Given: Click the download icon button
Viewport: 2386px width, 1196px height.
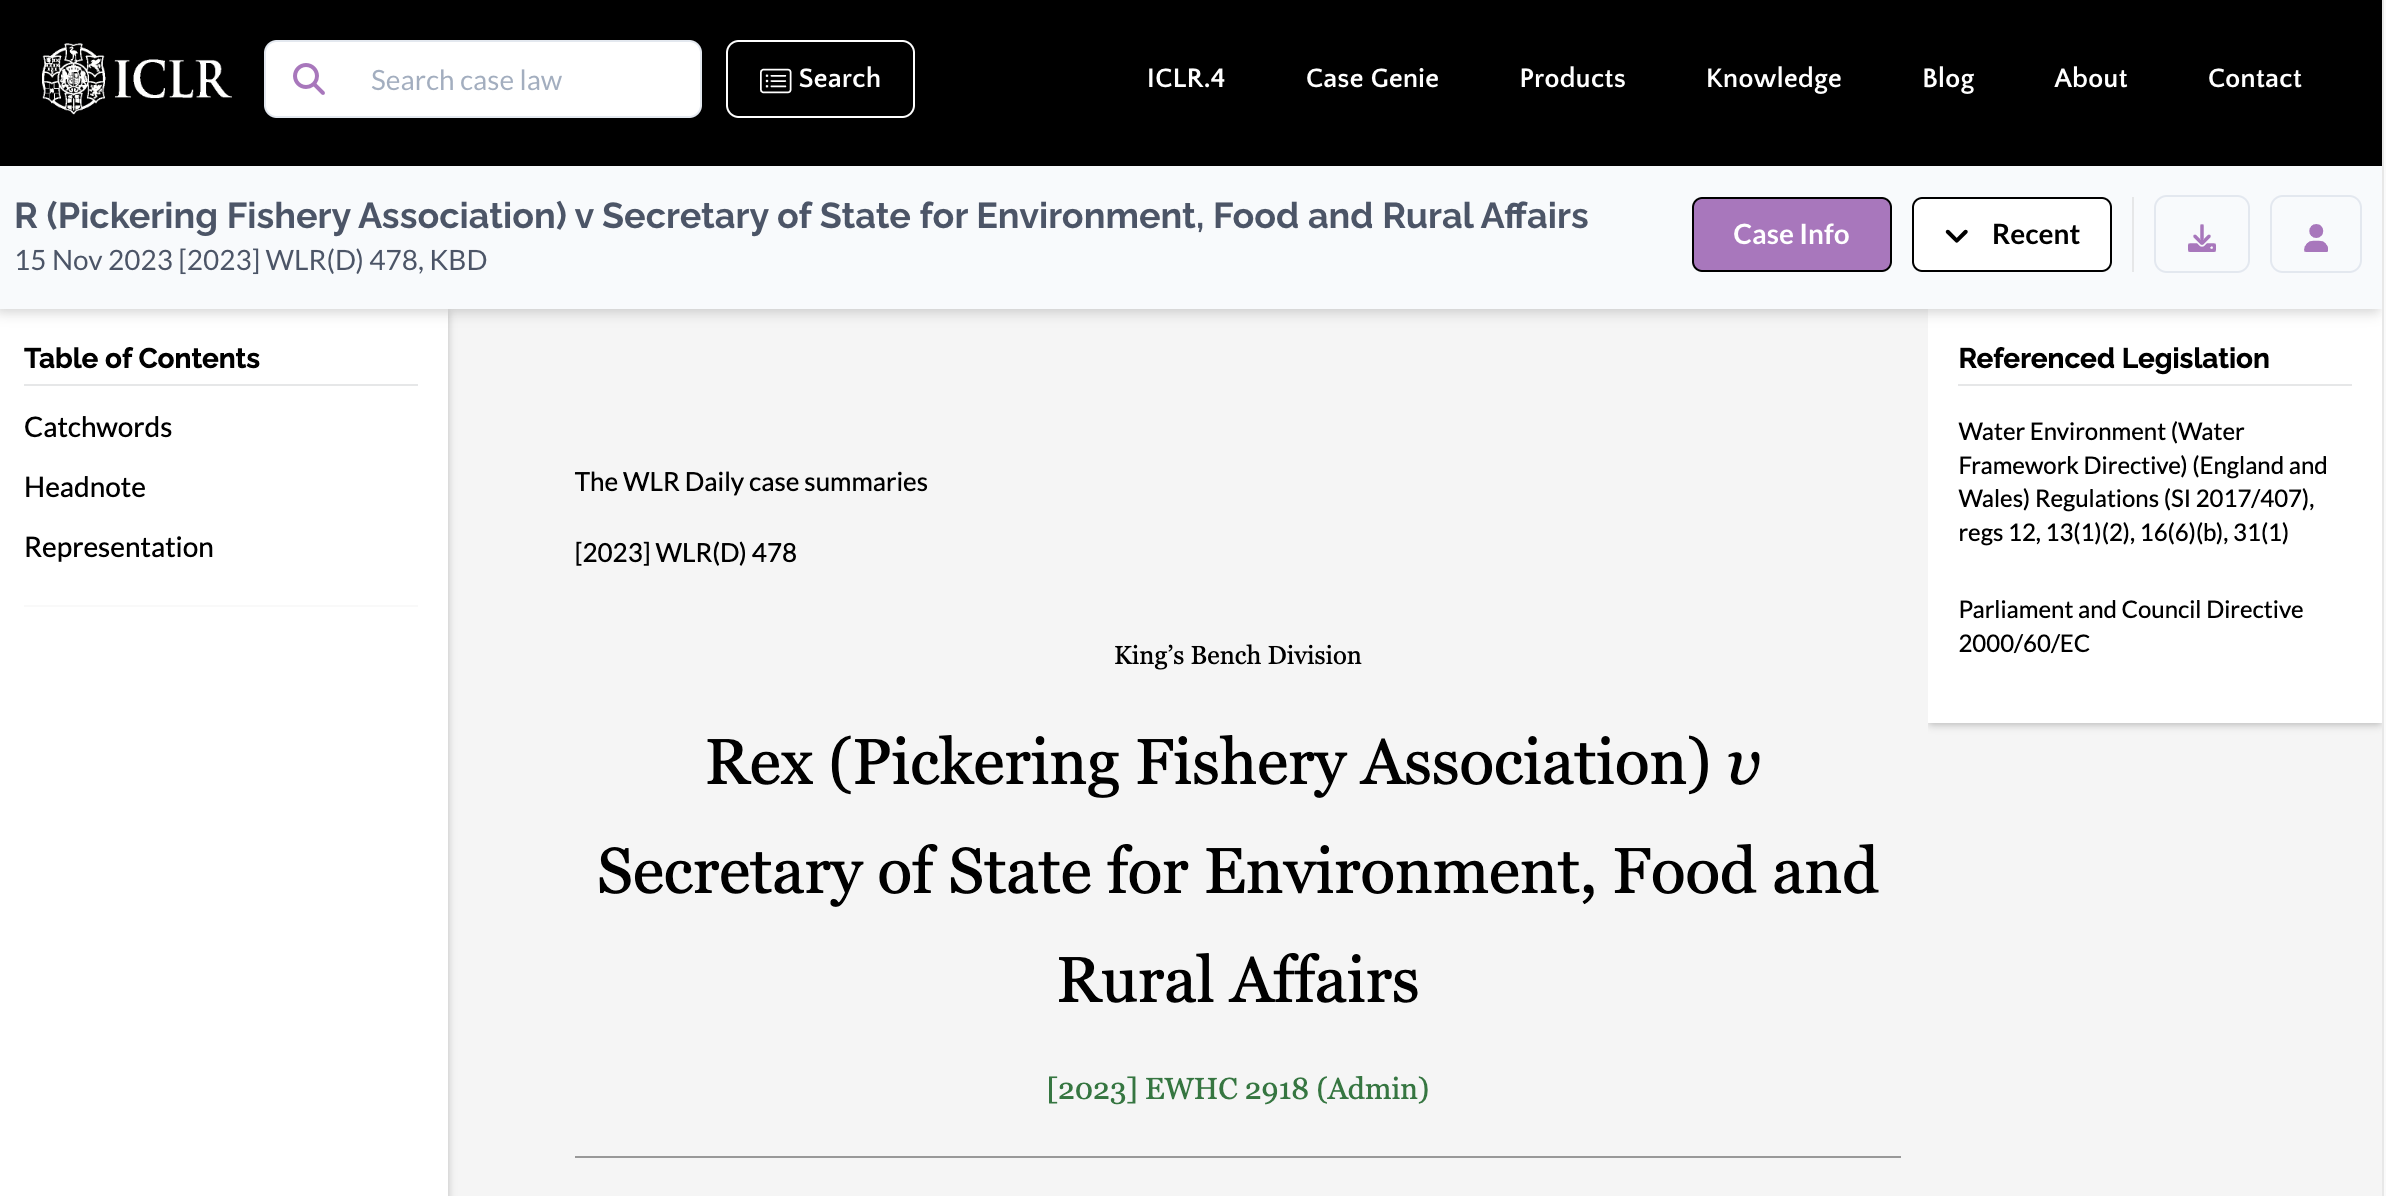Looking at the screenshot, I should click(2201, 235).
